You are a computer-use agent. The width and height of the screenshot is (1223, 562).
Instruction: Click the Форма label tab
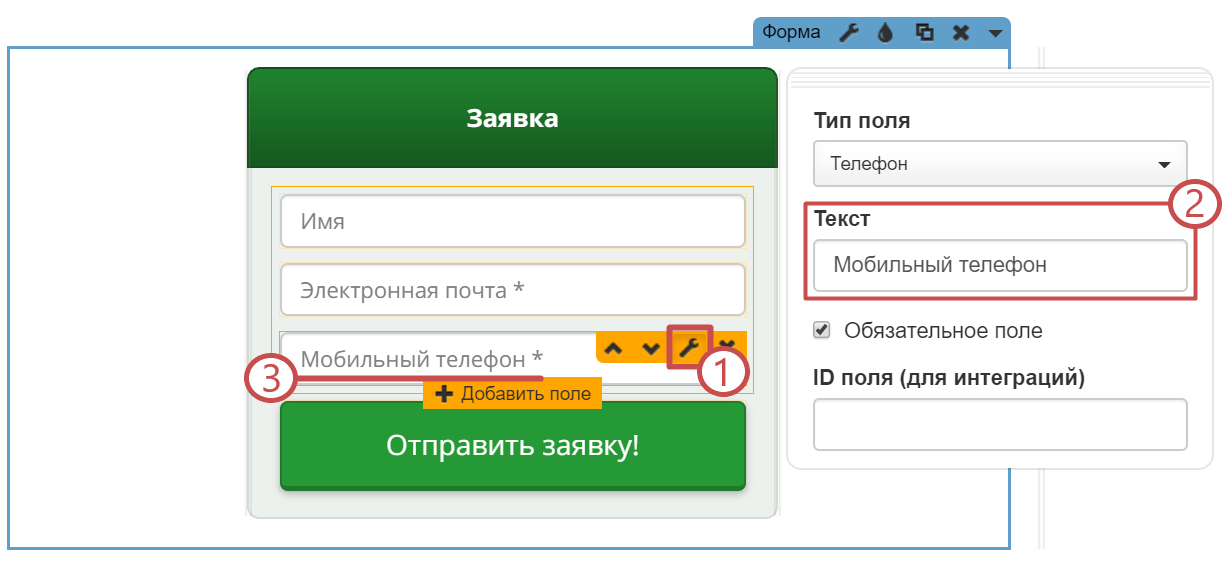click(791, 32)
